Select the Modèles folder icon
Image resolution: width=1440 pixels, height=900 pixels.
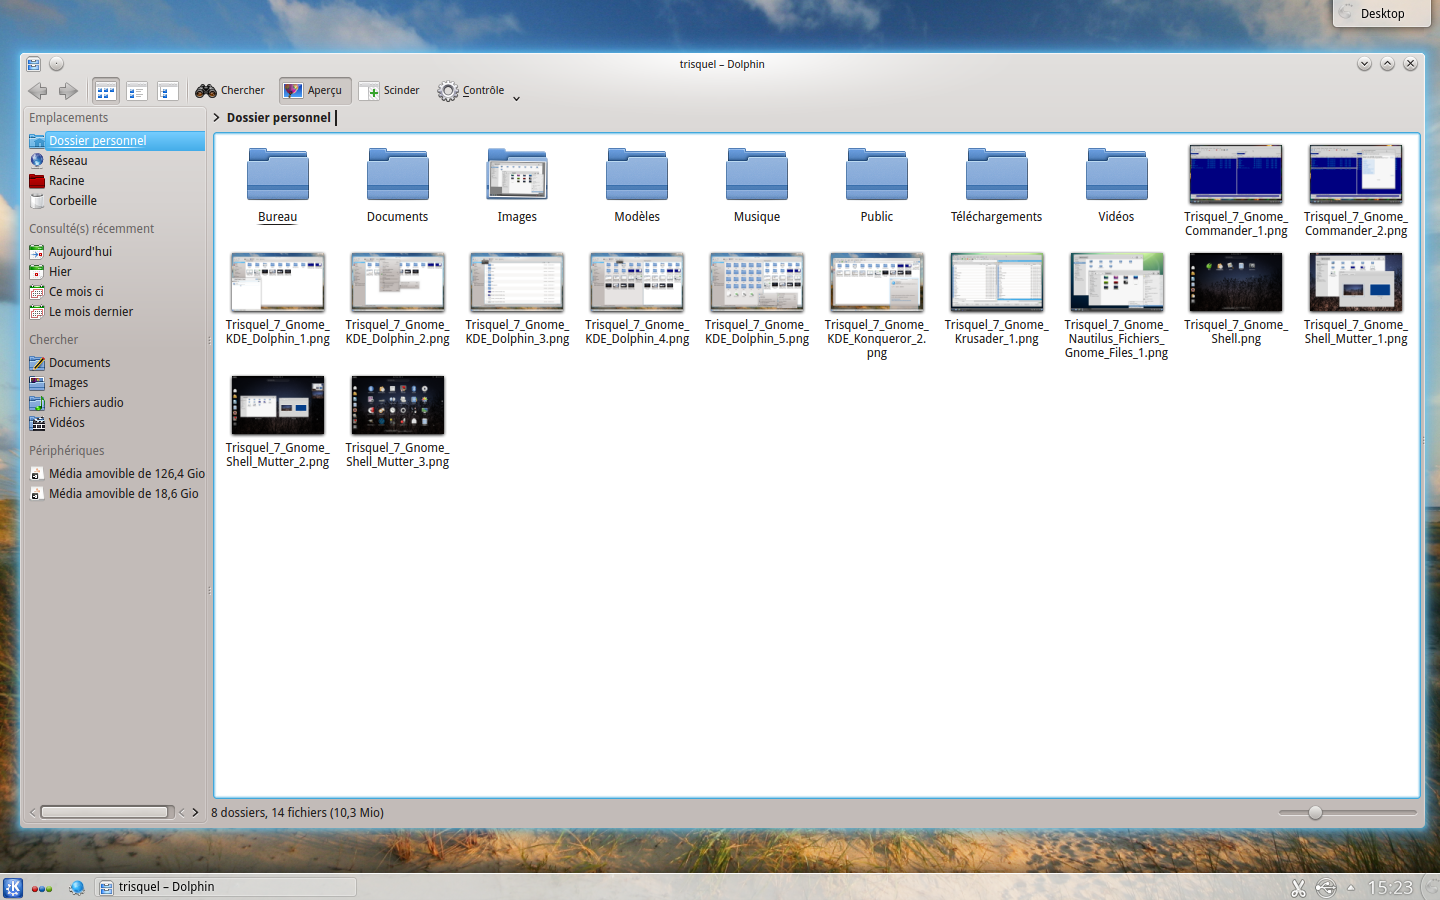(637, 174)
